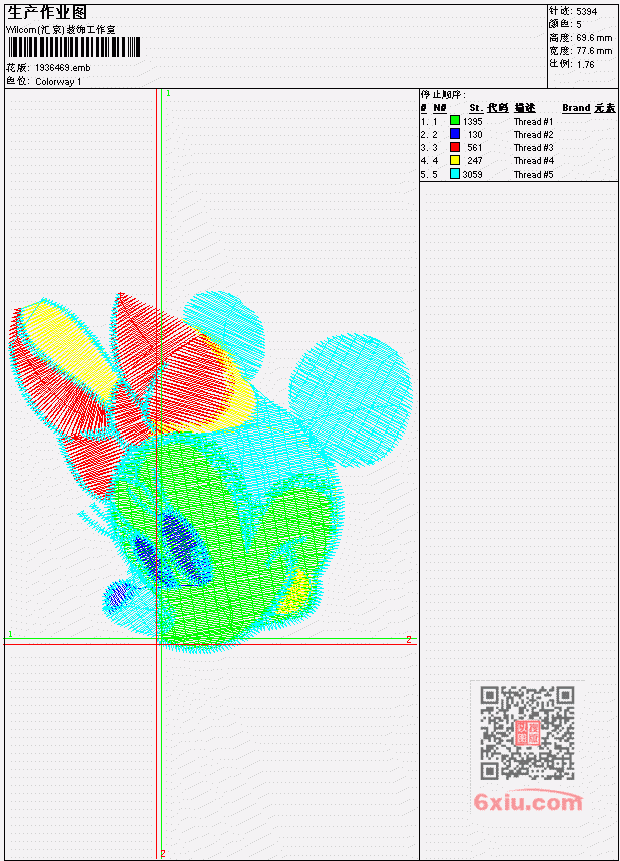
Task: Click the stitch count value 130
Action: tap(475, 135)
